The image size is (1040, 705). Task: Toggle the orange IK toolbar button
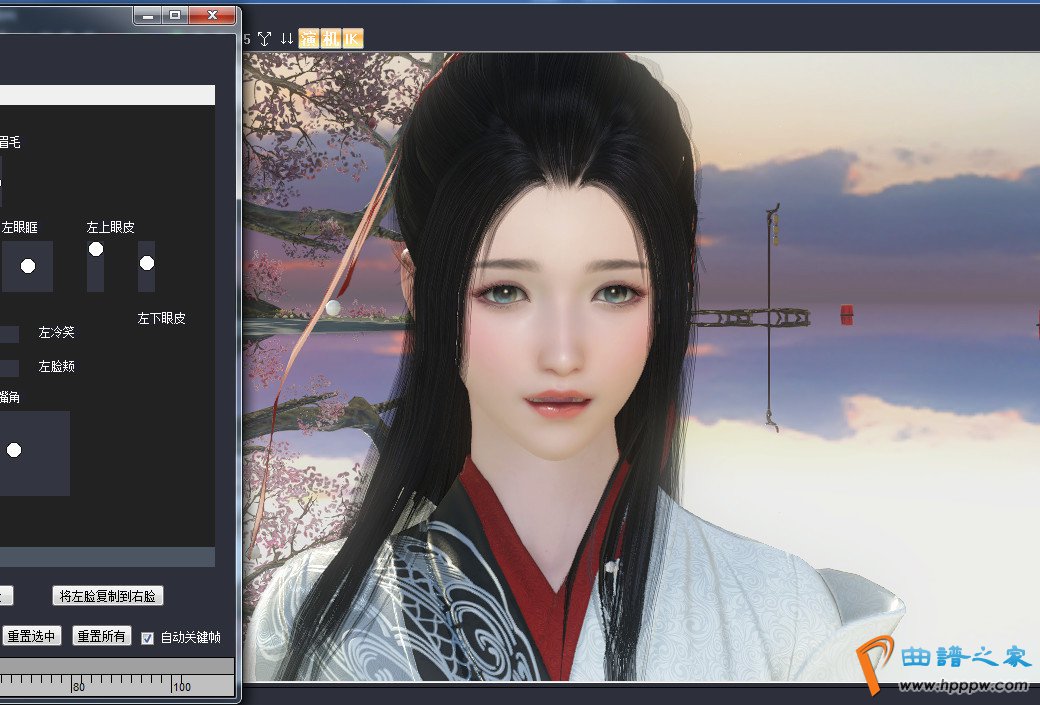352,39
